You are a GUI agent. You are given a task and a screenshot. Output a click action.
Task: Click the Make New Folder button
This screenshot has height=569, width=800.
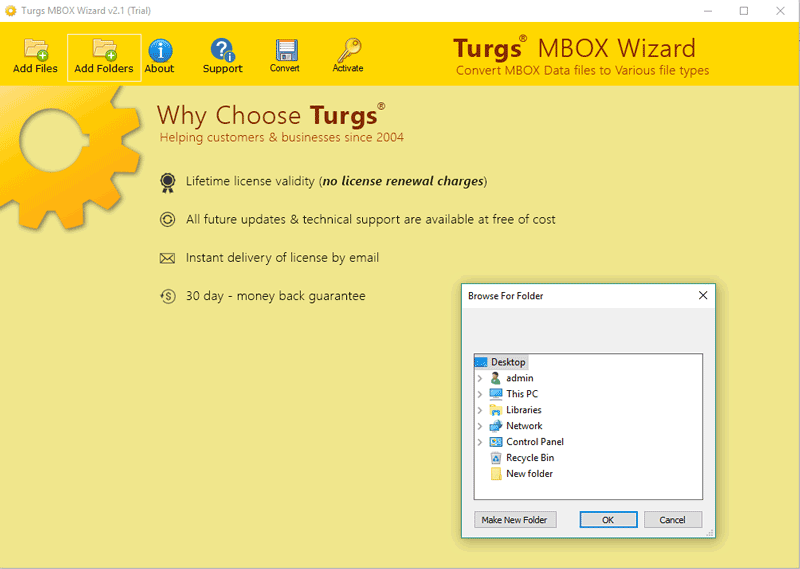click(x=515, y=519)
